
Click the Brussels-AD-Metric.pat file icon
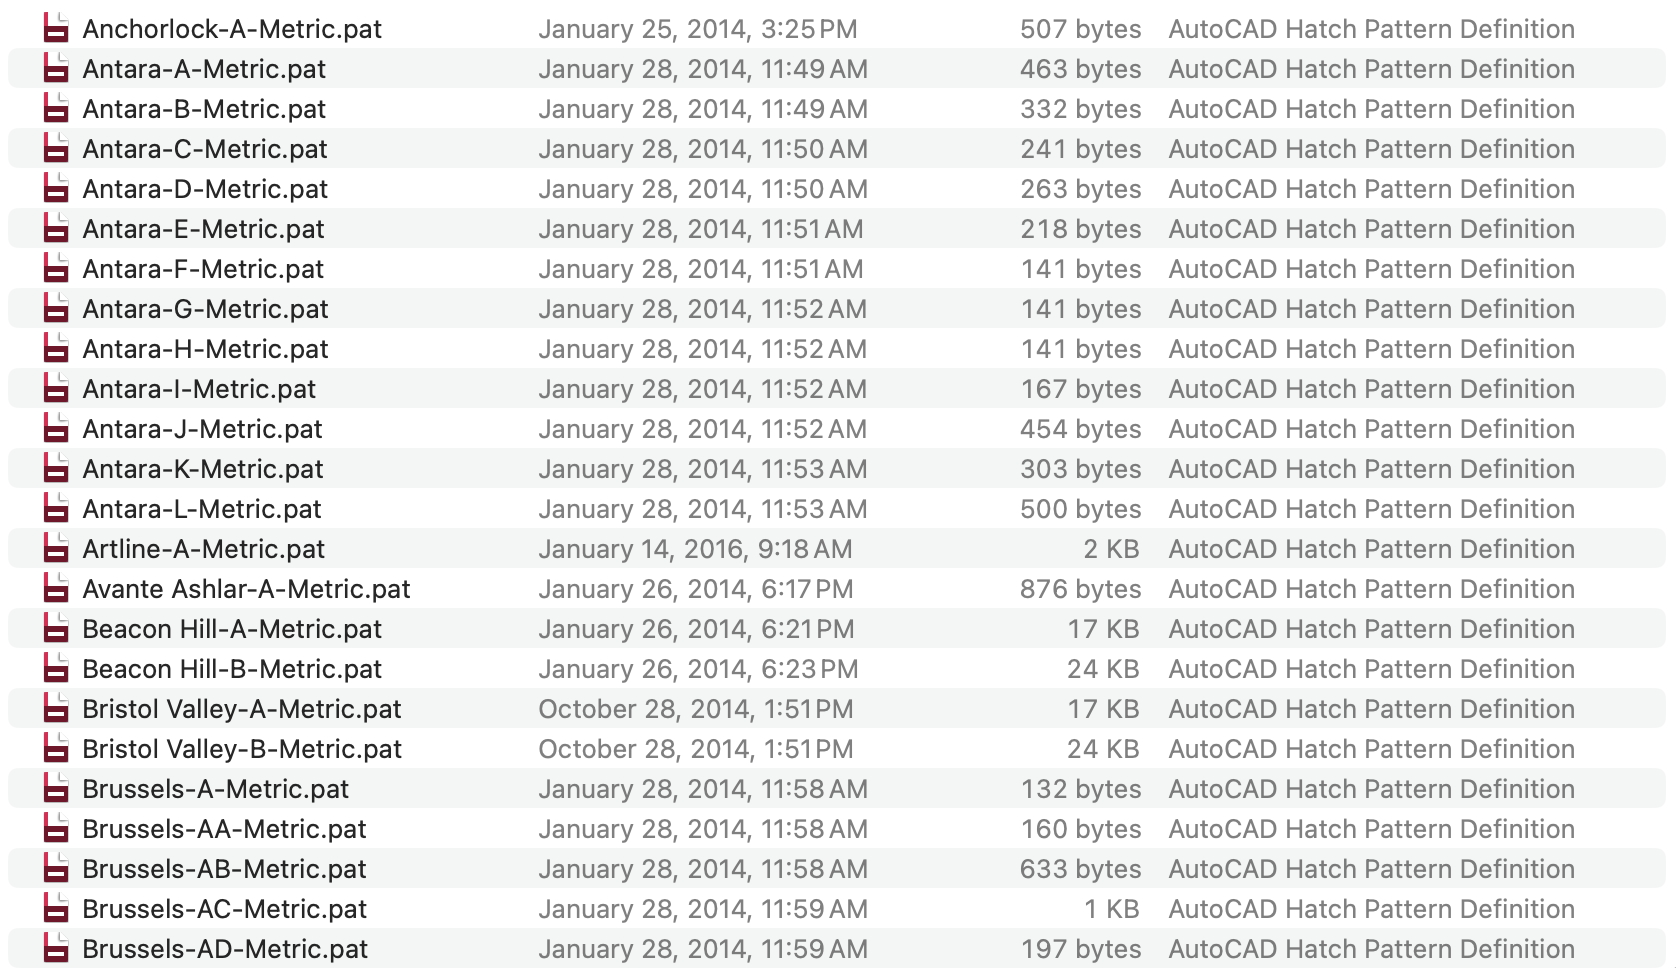pos(57,948)
